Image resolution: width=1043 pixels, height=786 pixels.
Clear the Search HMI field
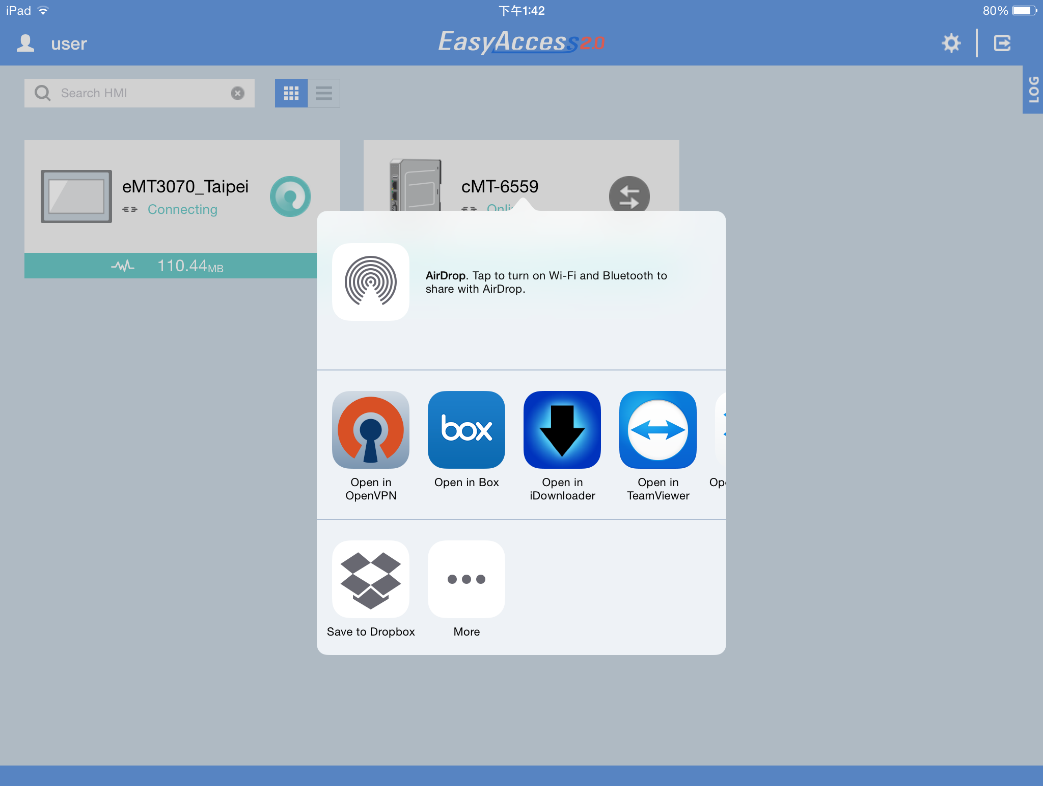(x=237, y=93)
